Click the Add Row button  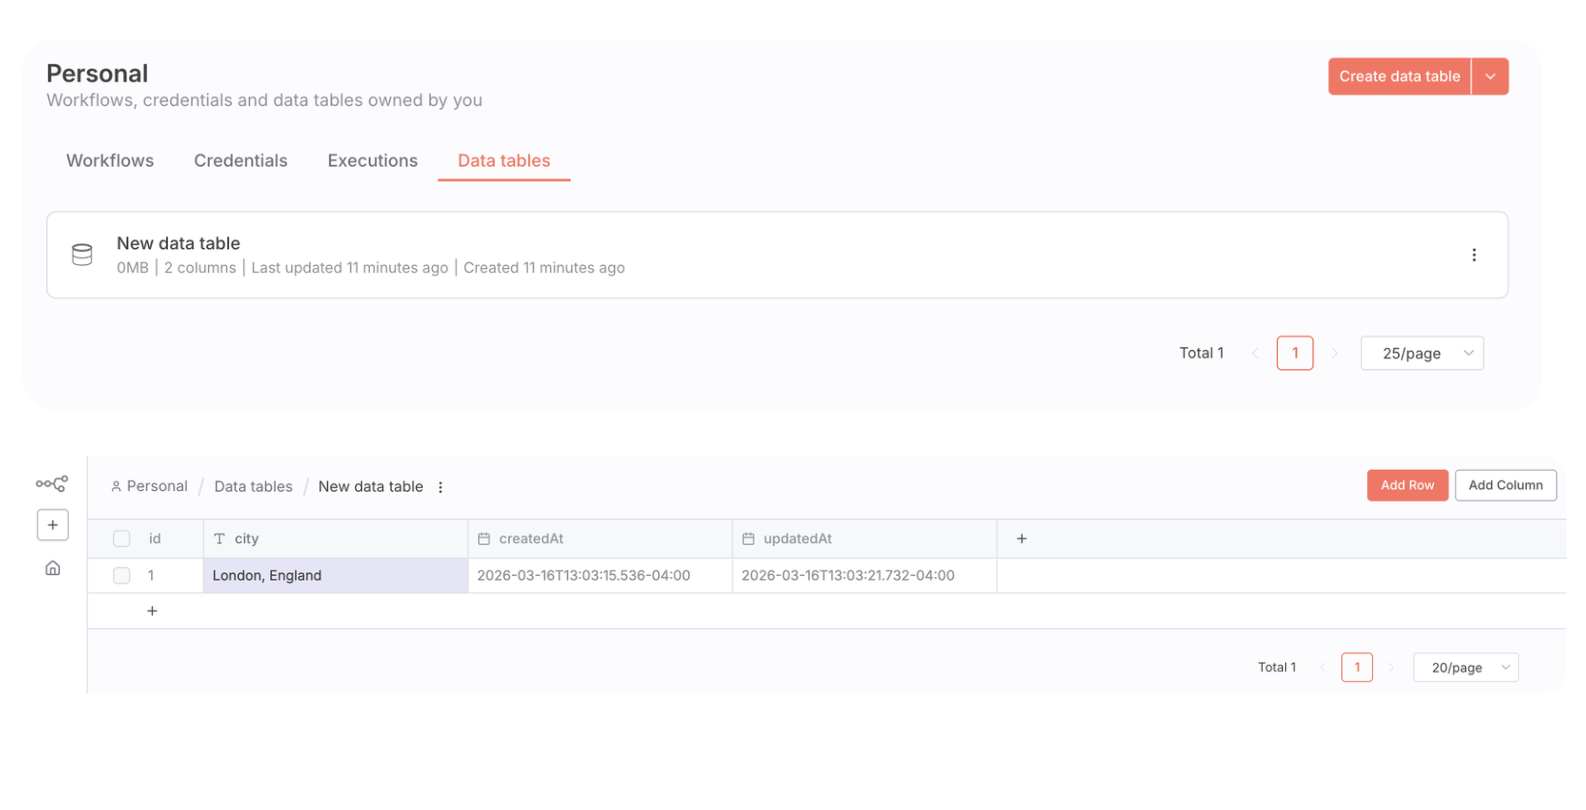click(1406, 485)
